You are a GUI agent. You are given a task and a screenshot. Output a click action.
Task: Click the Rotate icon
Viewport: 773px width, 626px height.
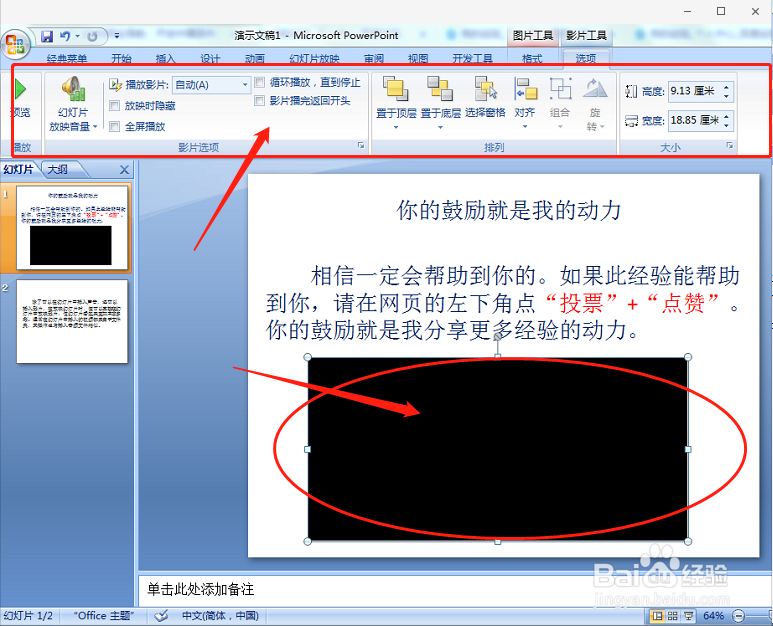[x=595, y=89]
